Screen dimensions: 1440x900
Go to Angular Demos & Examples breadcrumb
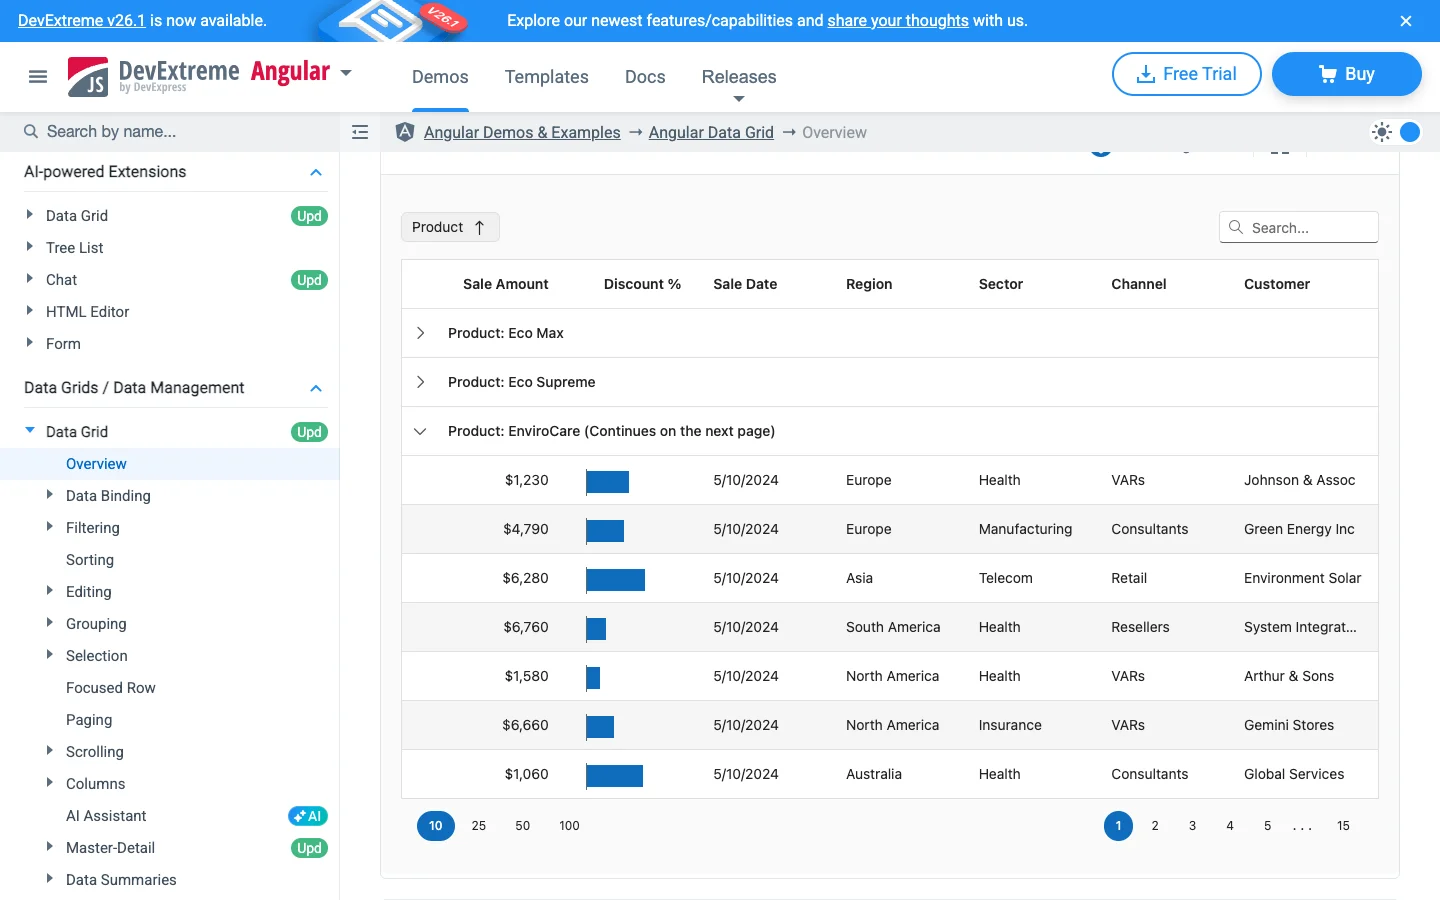click(x=522, y=132)
